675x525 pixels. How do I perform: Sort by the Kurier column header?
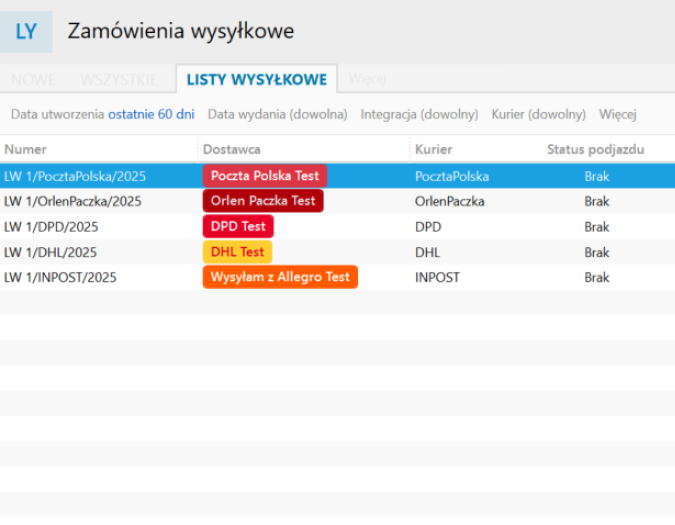tap(433, 149)
